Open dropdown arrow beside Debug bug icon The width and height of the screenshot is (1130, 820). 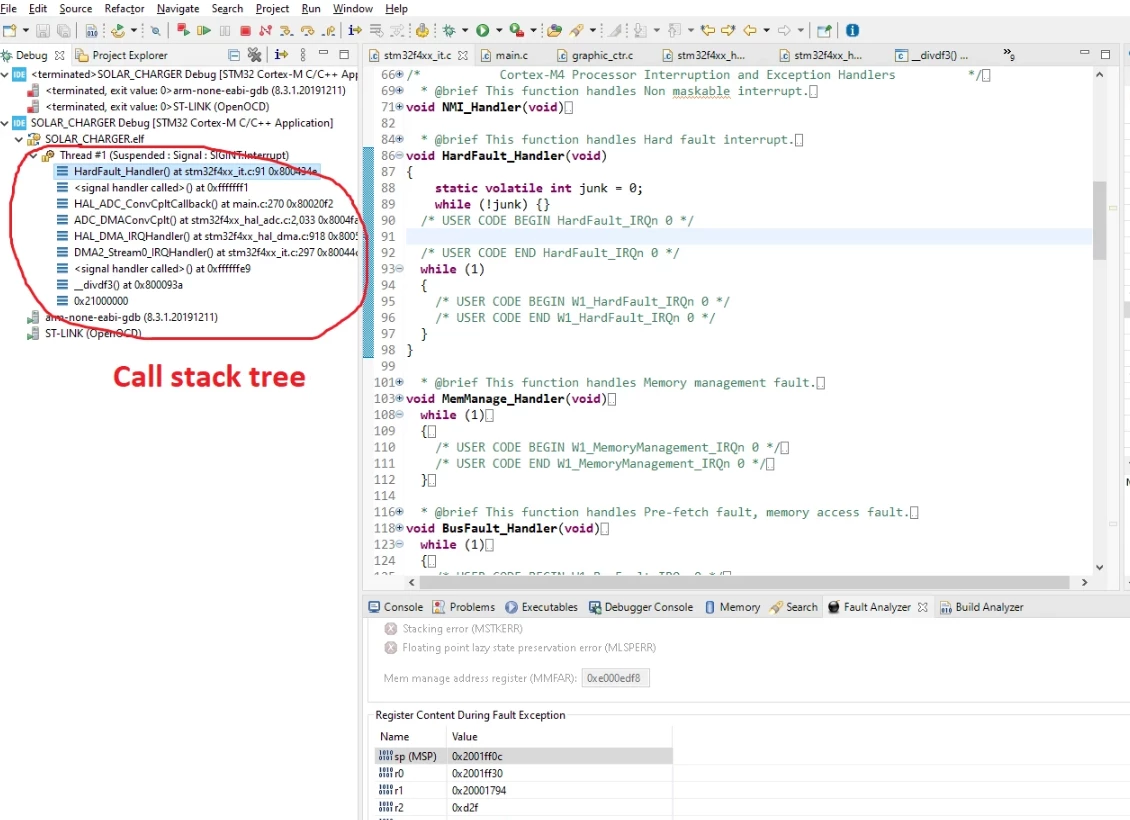pos(465,30)
